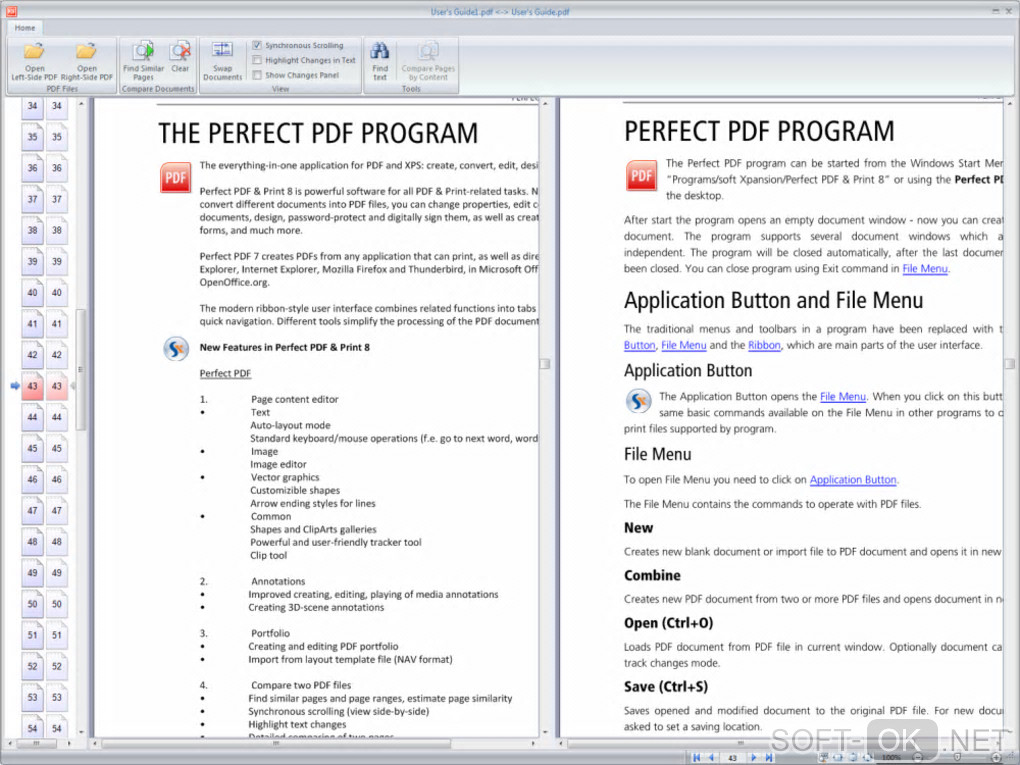The image size is (1020, 765).
Task: Open Left-Side PDF file
Action: pos(34,62)
